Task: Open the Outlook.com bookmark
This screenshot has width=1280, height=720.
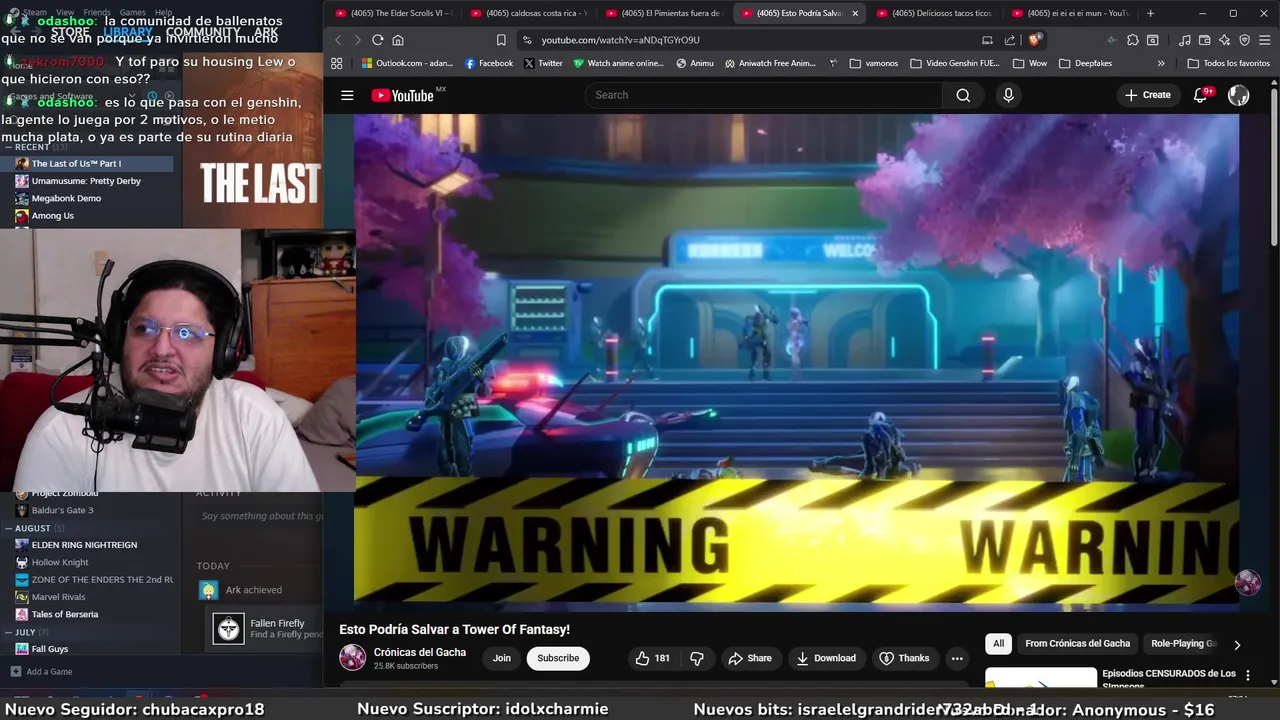Action: tap(407, 63)
